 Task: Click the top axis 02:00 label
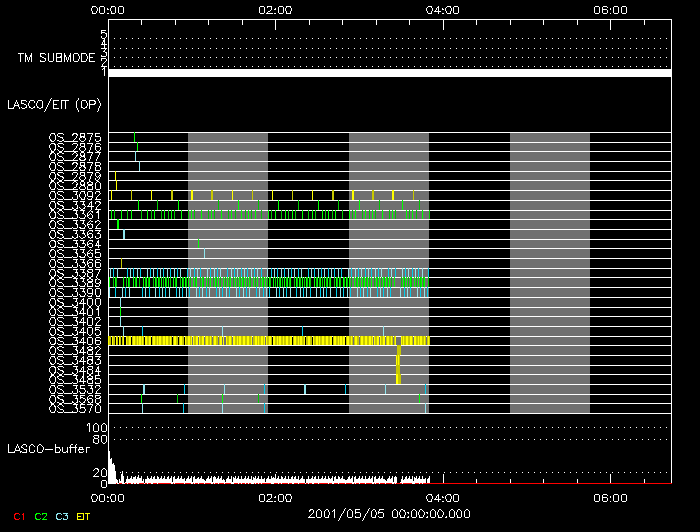coord(275,10)
